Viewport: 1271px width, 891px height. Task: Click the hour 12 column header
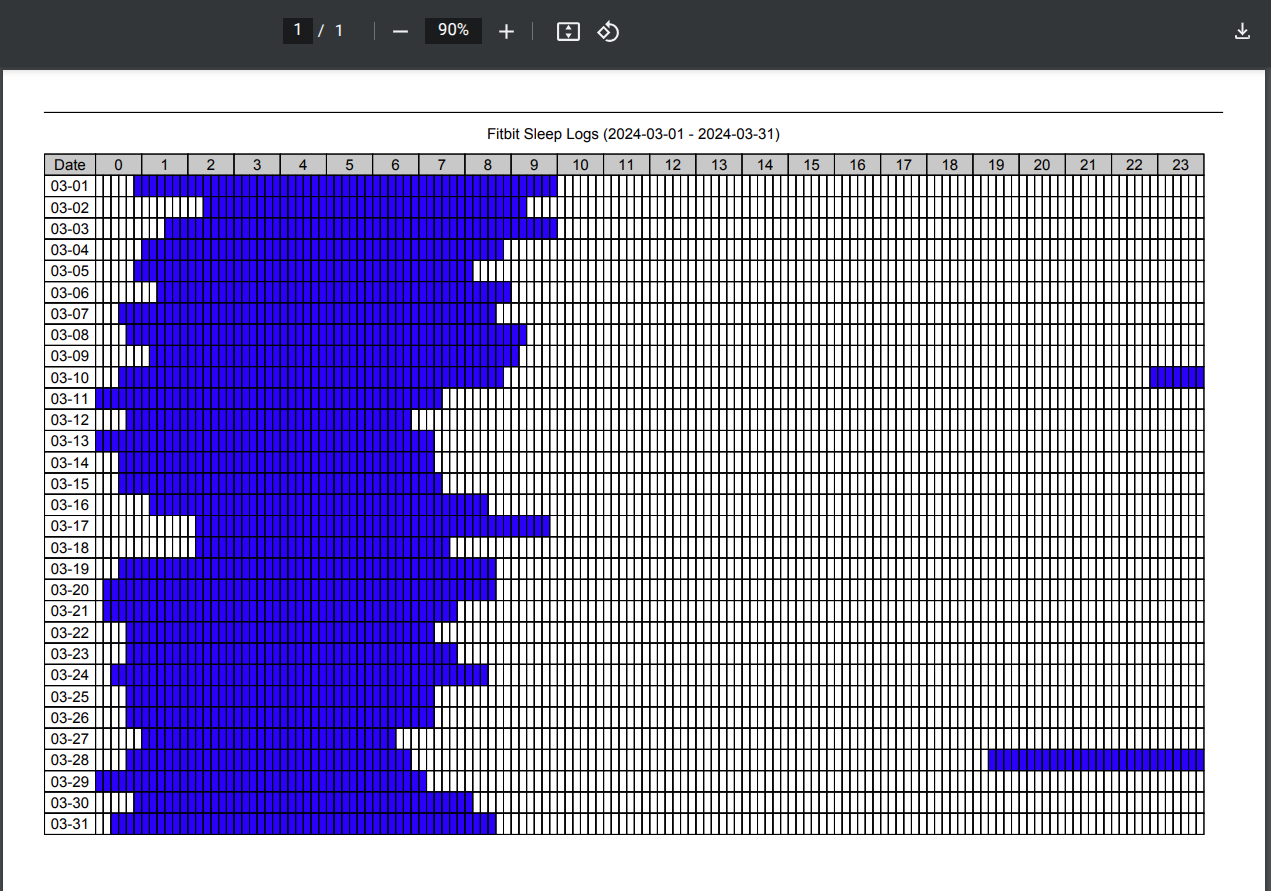(x=672, y=164)
